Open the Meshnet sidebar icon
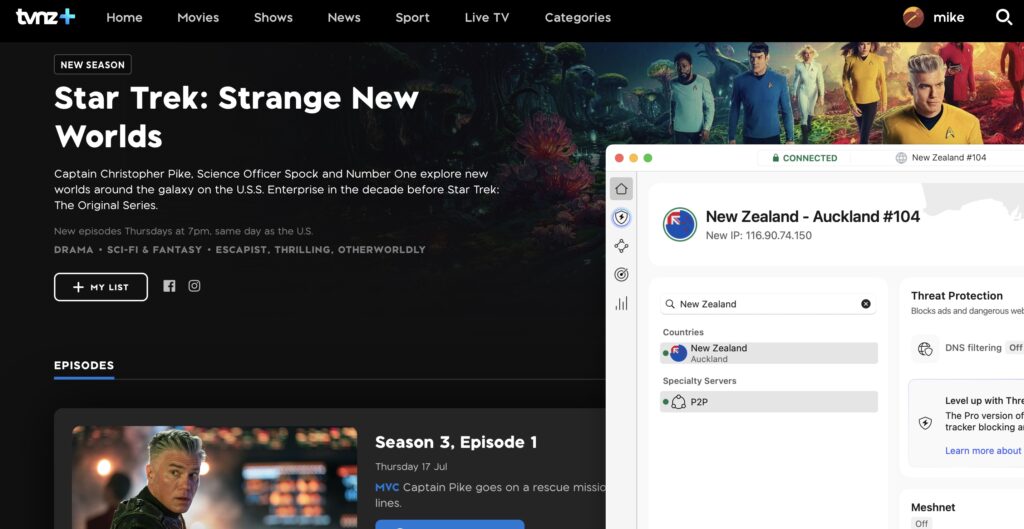Image resolution: width=1024 pixels, height=529 pixels. (621, 246)
